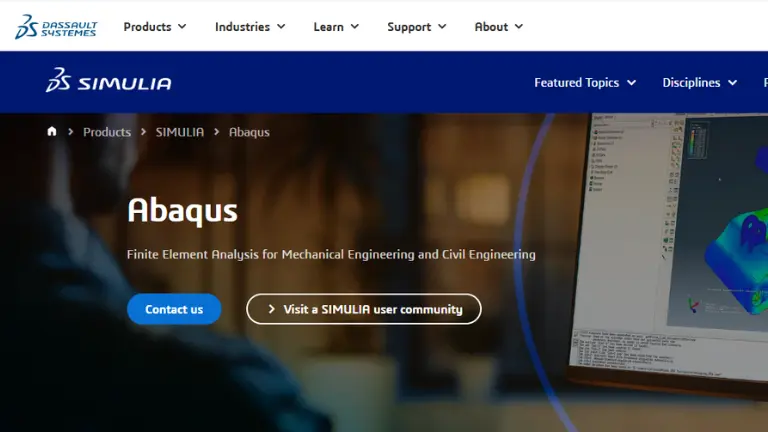Click the SIMULIA brand logo
Screen dimensions: 768x432
tap(108, 83)
